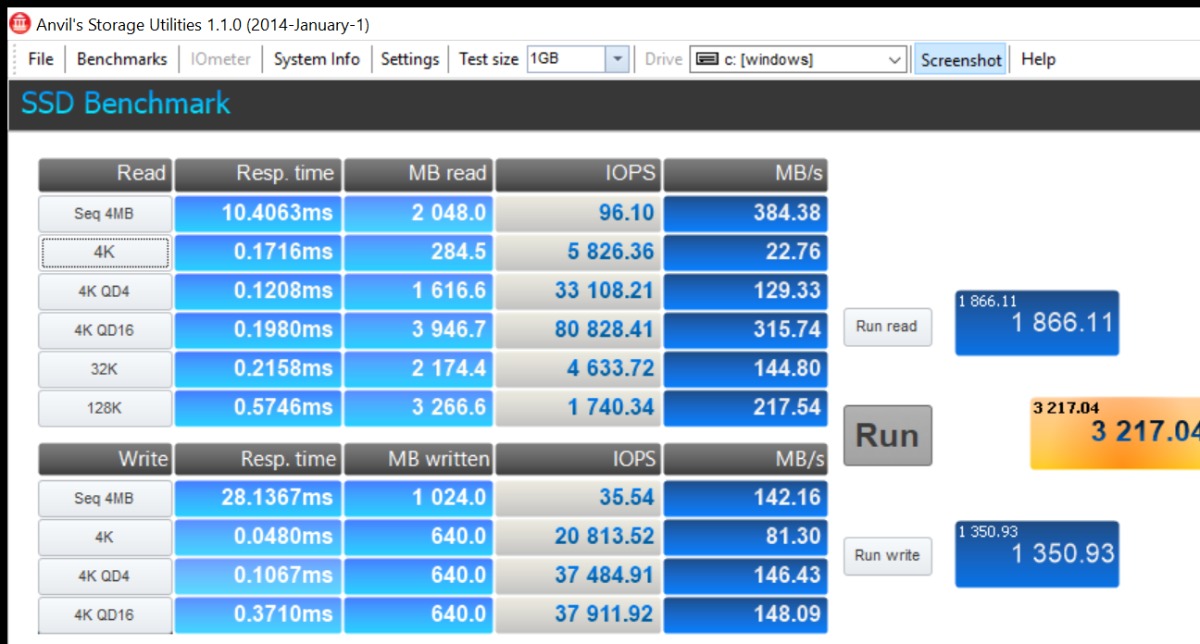
Task: Click inside the Test size 1GB field
Action: pos(565,59)
